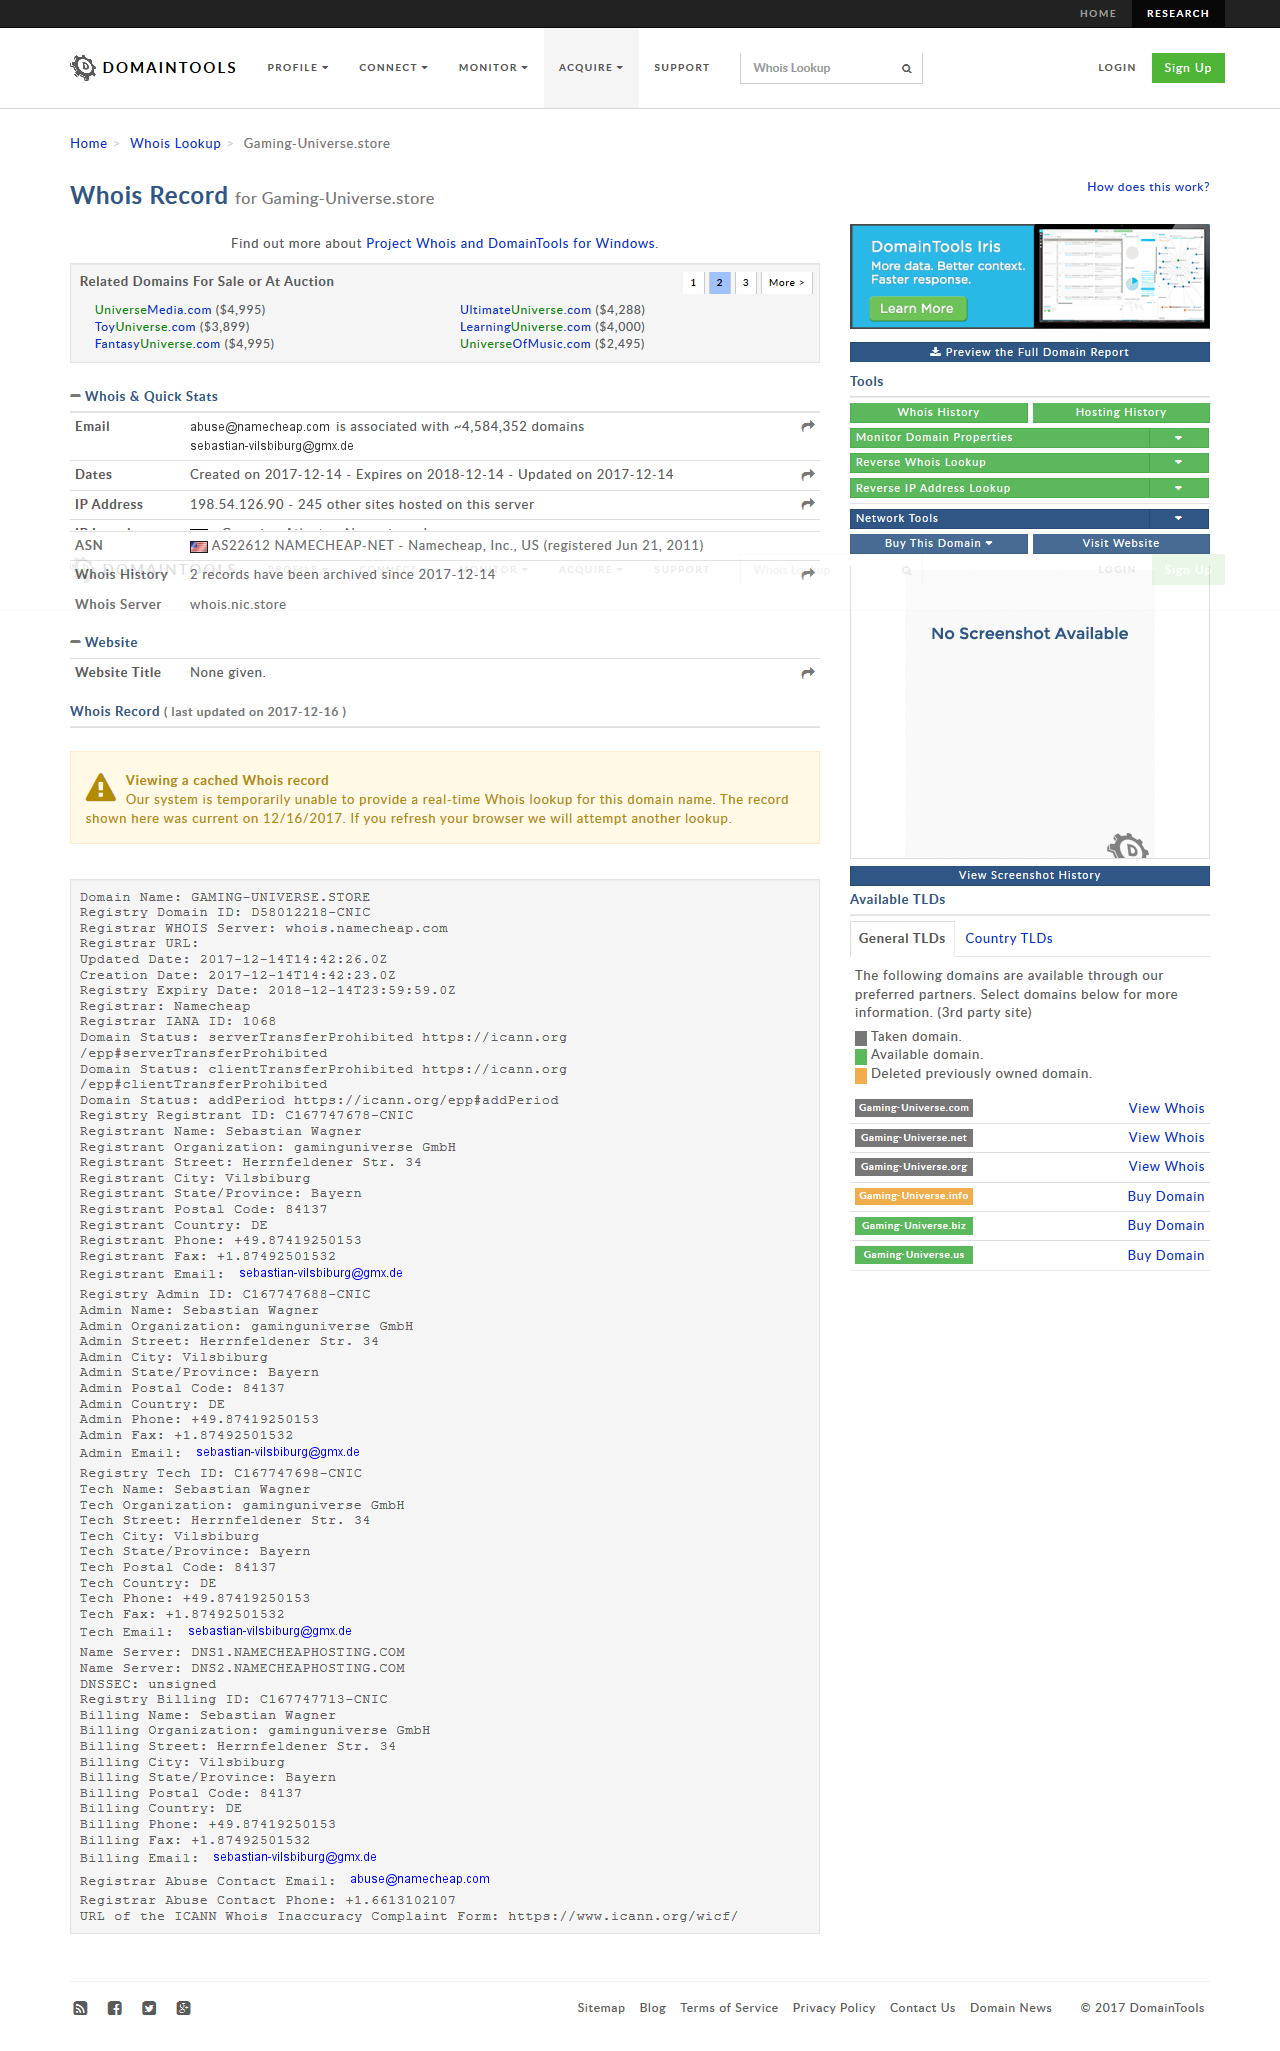
Task: Open the Acquire dropdown menu
Action: [x=591, y=68]
